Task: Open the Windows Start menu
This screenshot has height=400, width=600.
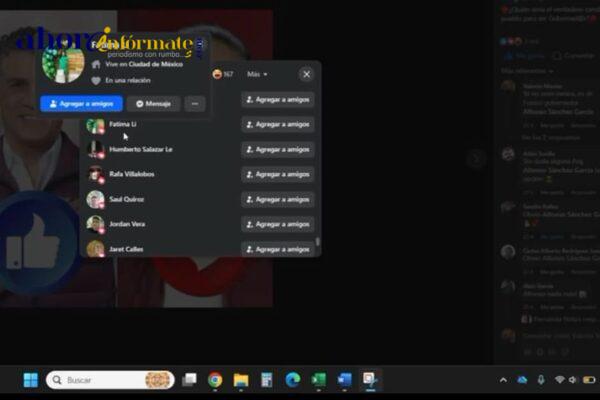Action: point(30,380)
